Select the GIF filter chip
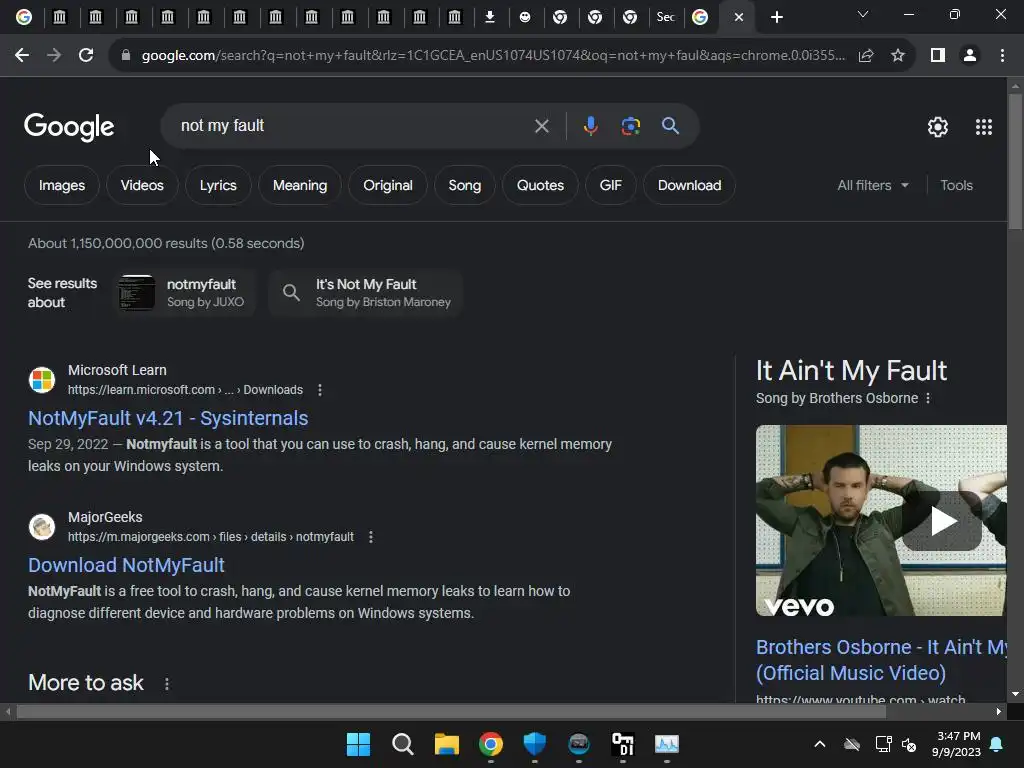The height and width of the screenshot is (768, 1024). click(611, 185)
